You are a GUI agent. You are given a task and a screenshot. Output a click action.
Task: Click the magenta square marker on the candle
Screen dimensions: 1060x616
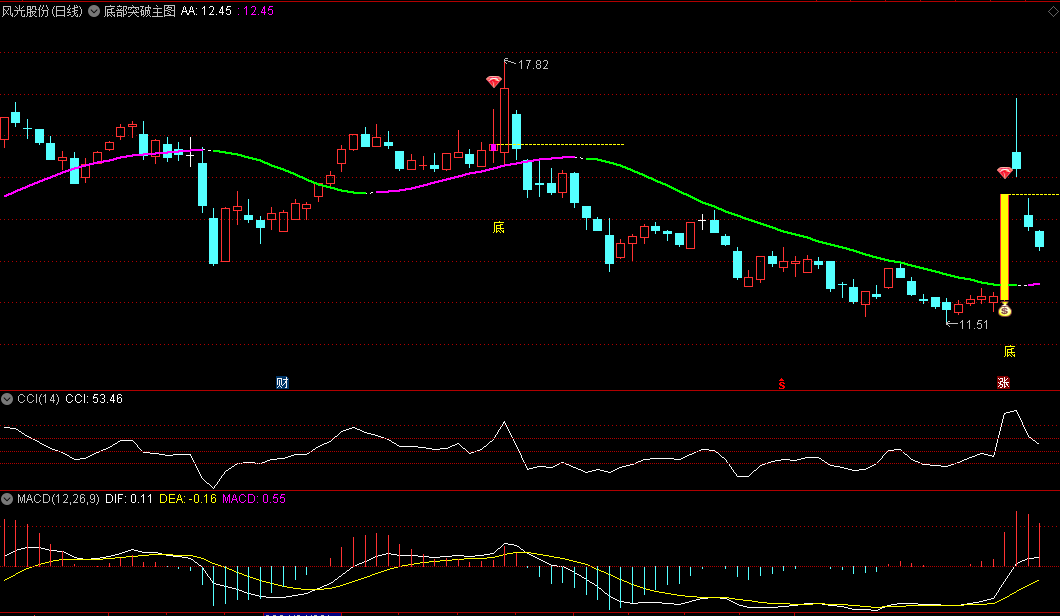pyautogui.click(x=493, y=147)
